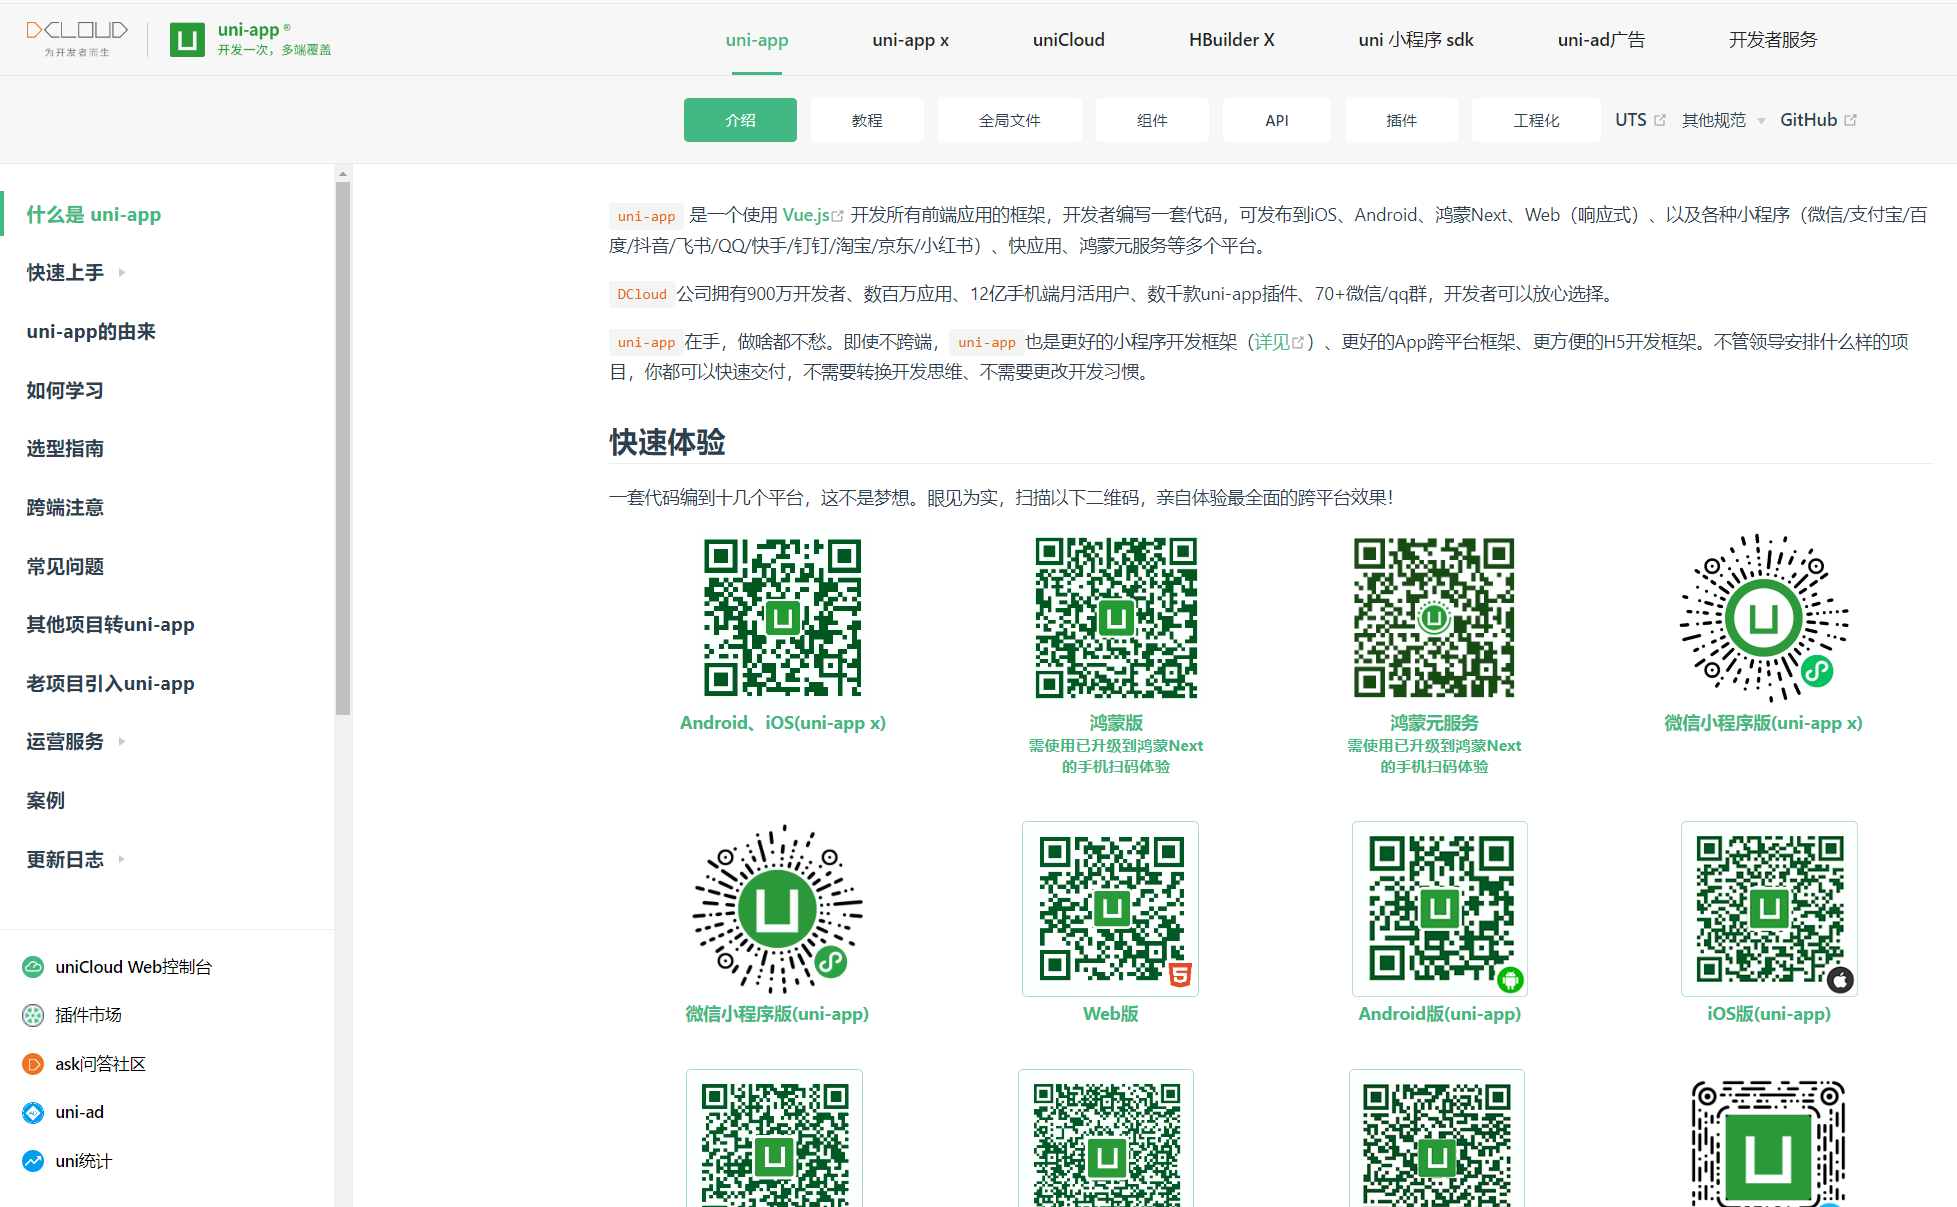Screen dimensions: 1957x1207
Task: Click 微信小程序版(uni-app) mini program code
Action: point(777,909)
